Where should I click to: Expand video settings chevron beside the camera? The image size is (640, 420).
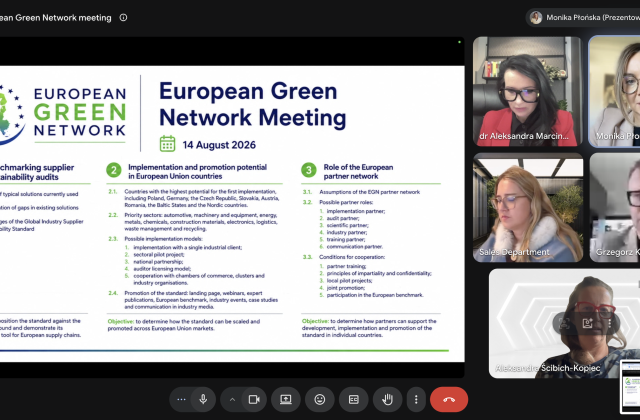232,400
